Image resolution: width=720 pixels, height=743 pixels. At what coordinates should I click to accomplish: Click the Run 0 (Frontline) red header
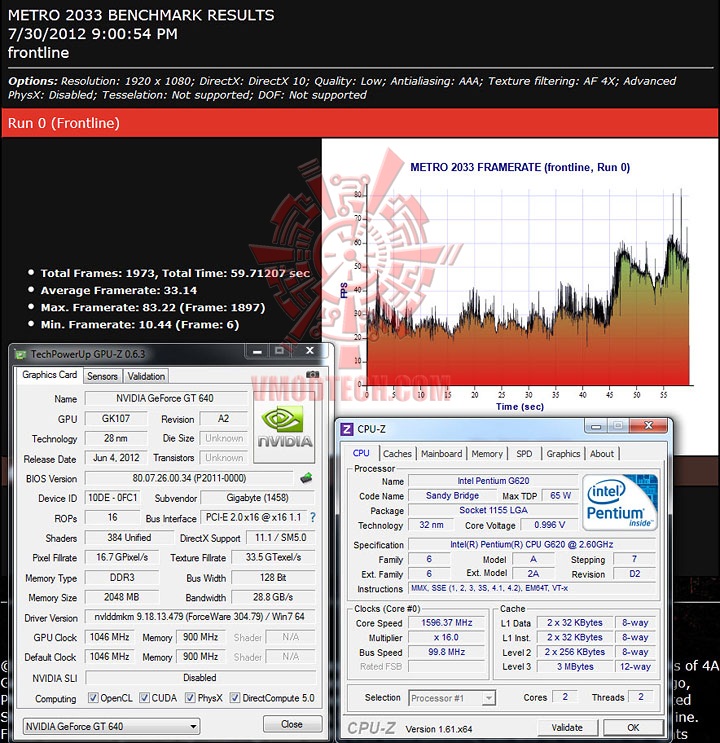(360, 123)
